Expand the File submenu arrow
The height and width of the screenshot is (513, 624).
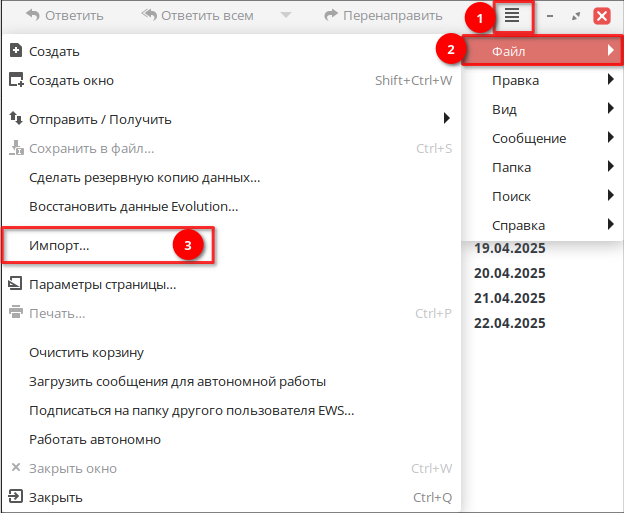point(611,50)
